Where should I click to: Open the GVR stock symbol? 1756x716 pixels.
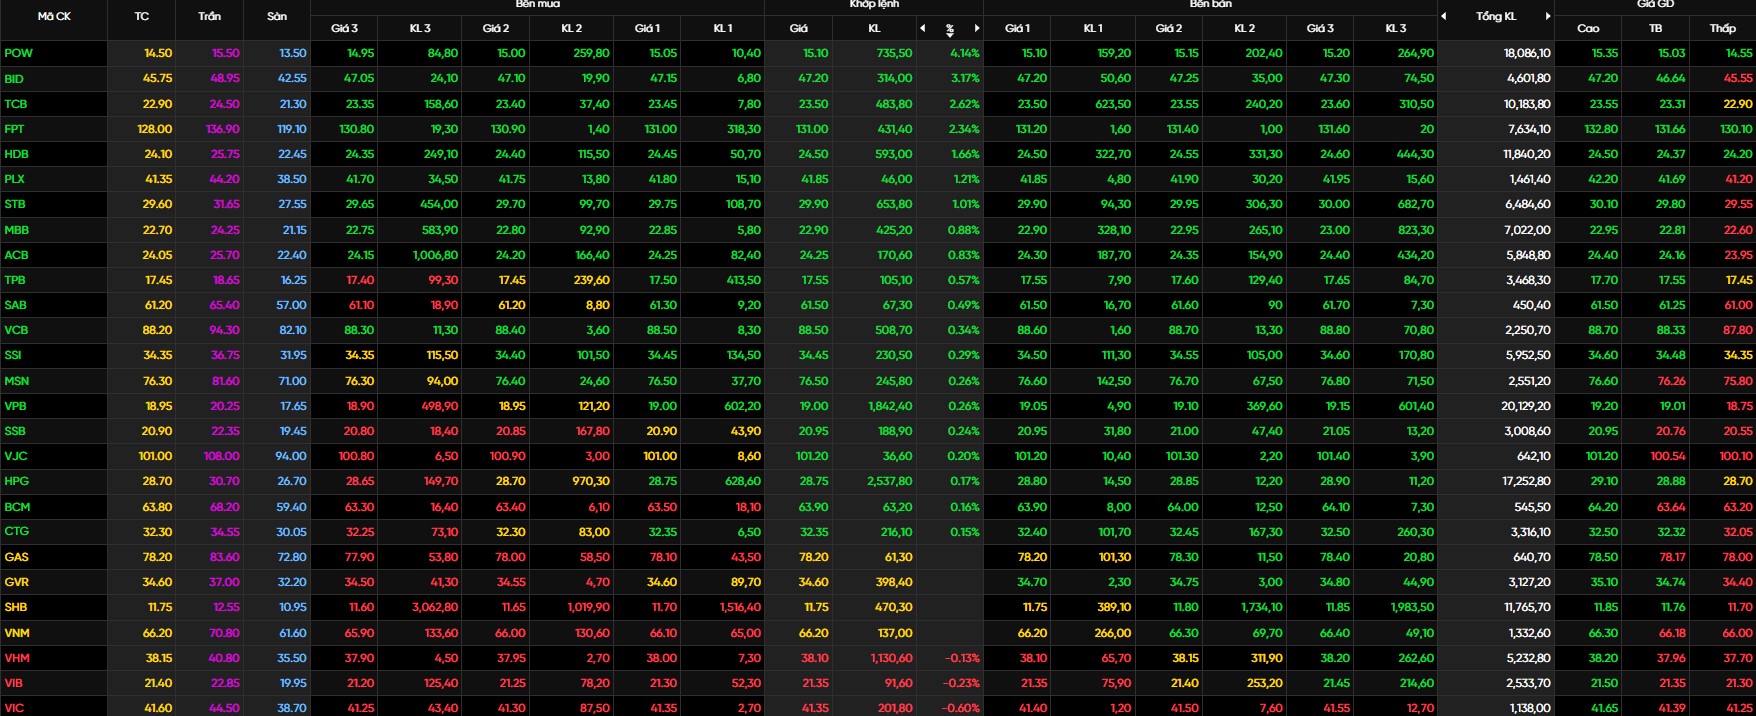click(16, 582)
